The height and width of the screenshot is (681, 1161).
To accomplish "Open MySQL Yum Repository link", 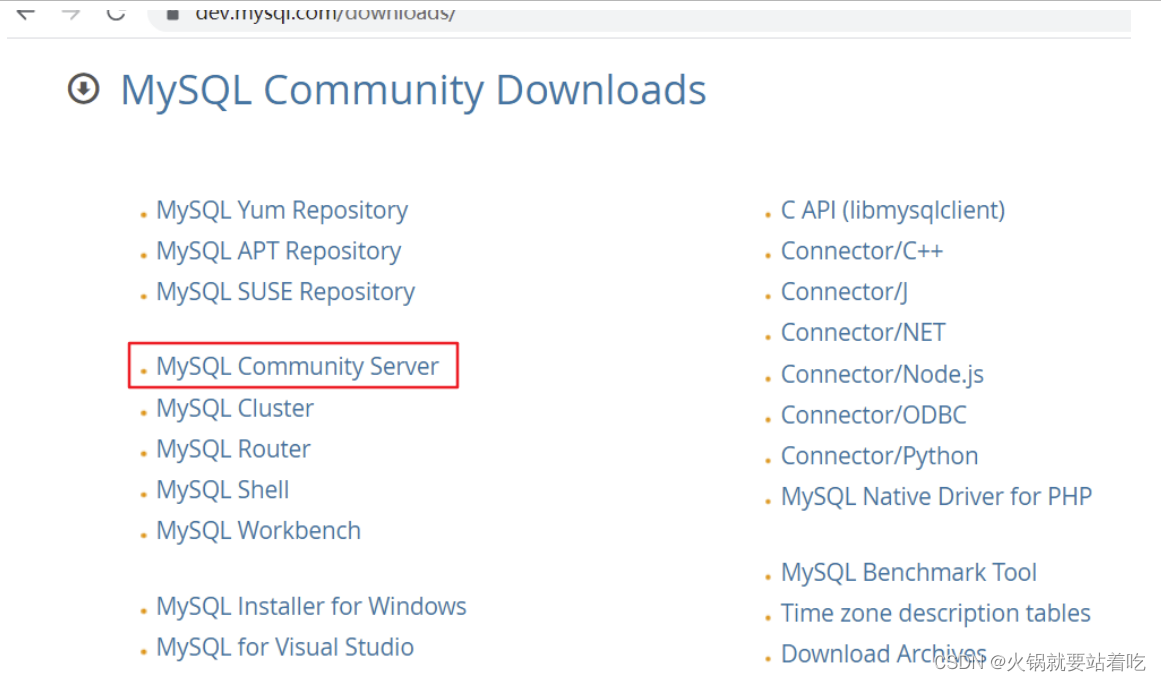I will (x=282, y=210).
